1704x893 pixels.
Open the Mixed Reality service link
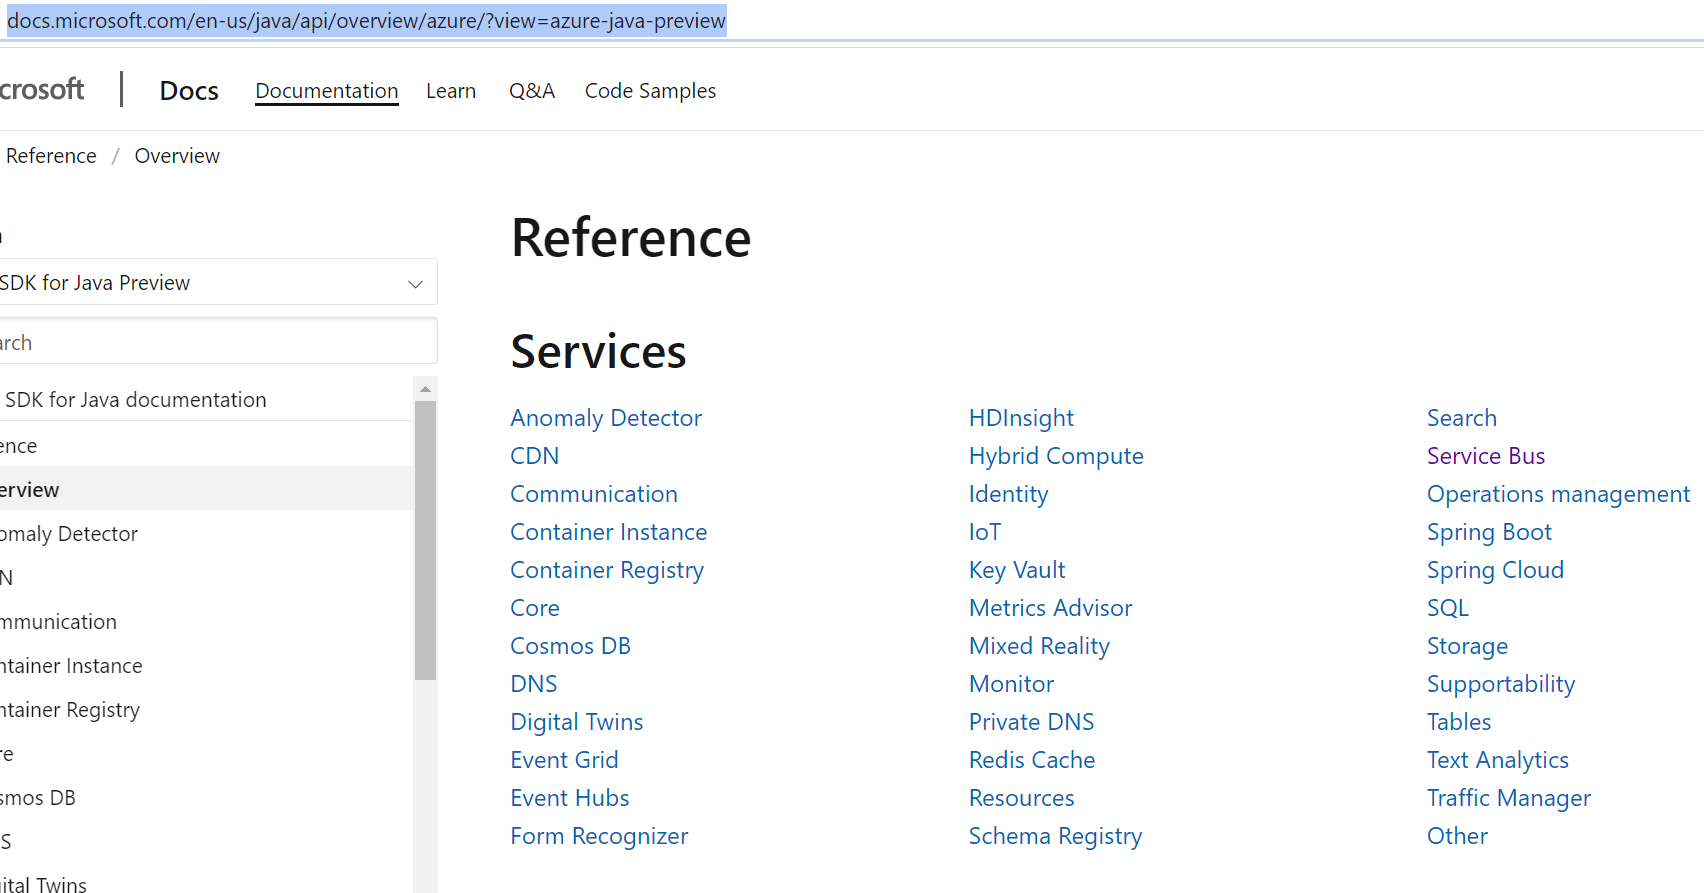(x=1039, y=646)
